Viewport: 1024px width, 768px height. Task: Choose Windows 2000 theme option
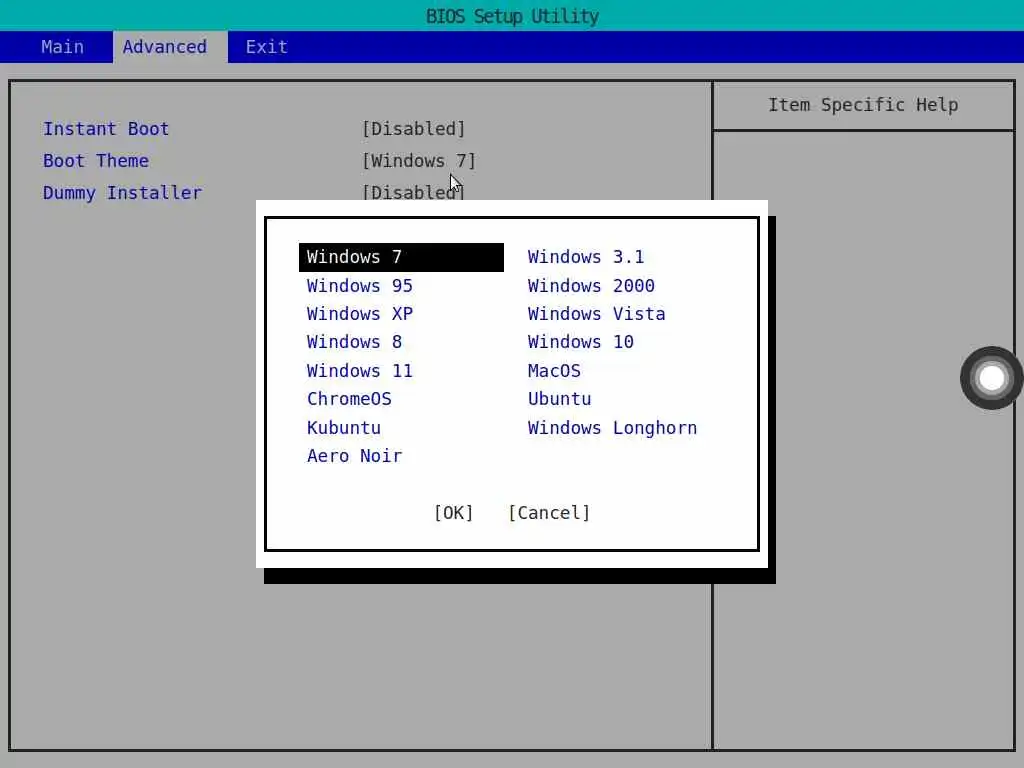(x=591, y=286)
